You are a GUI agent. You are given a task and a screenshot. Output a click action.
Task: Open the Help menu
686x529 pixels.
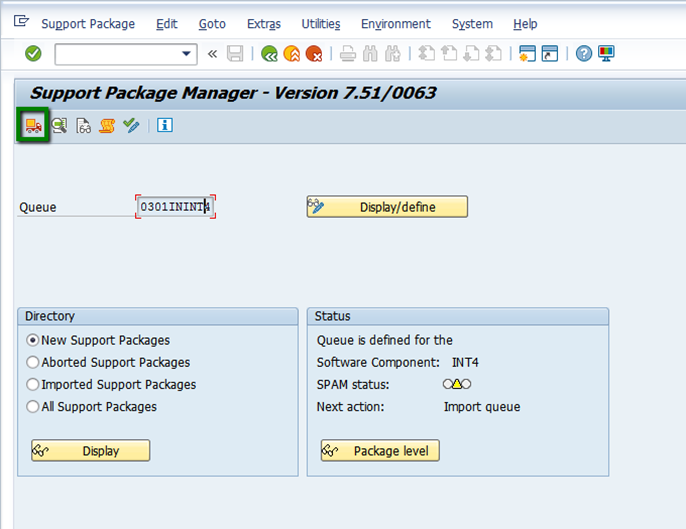click(x=525, y=24)
